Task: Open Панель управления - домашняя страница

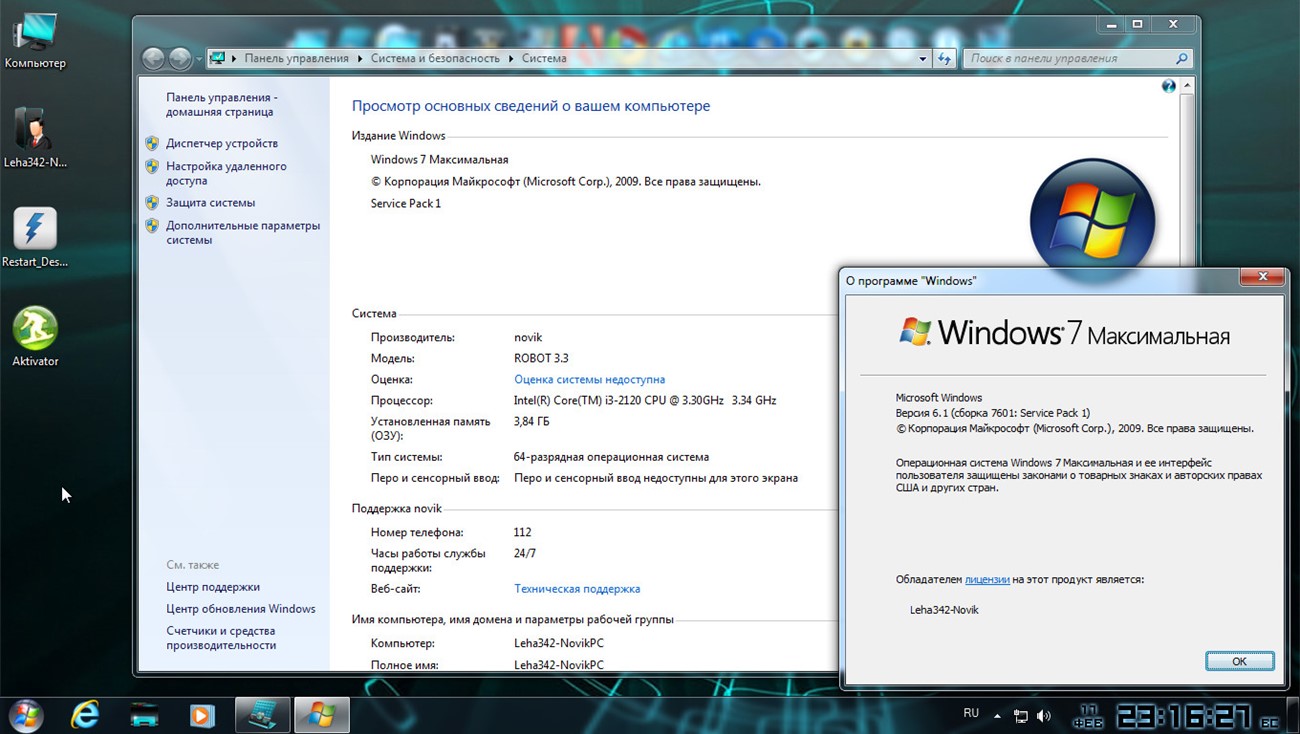Action: click(222, 105)
